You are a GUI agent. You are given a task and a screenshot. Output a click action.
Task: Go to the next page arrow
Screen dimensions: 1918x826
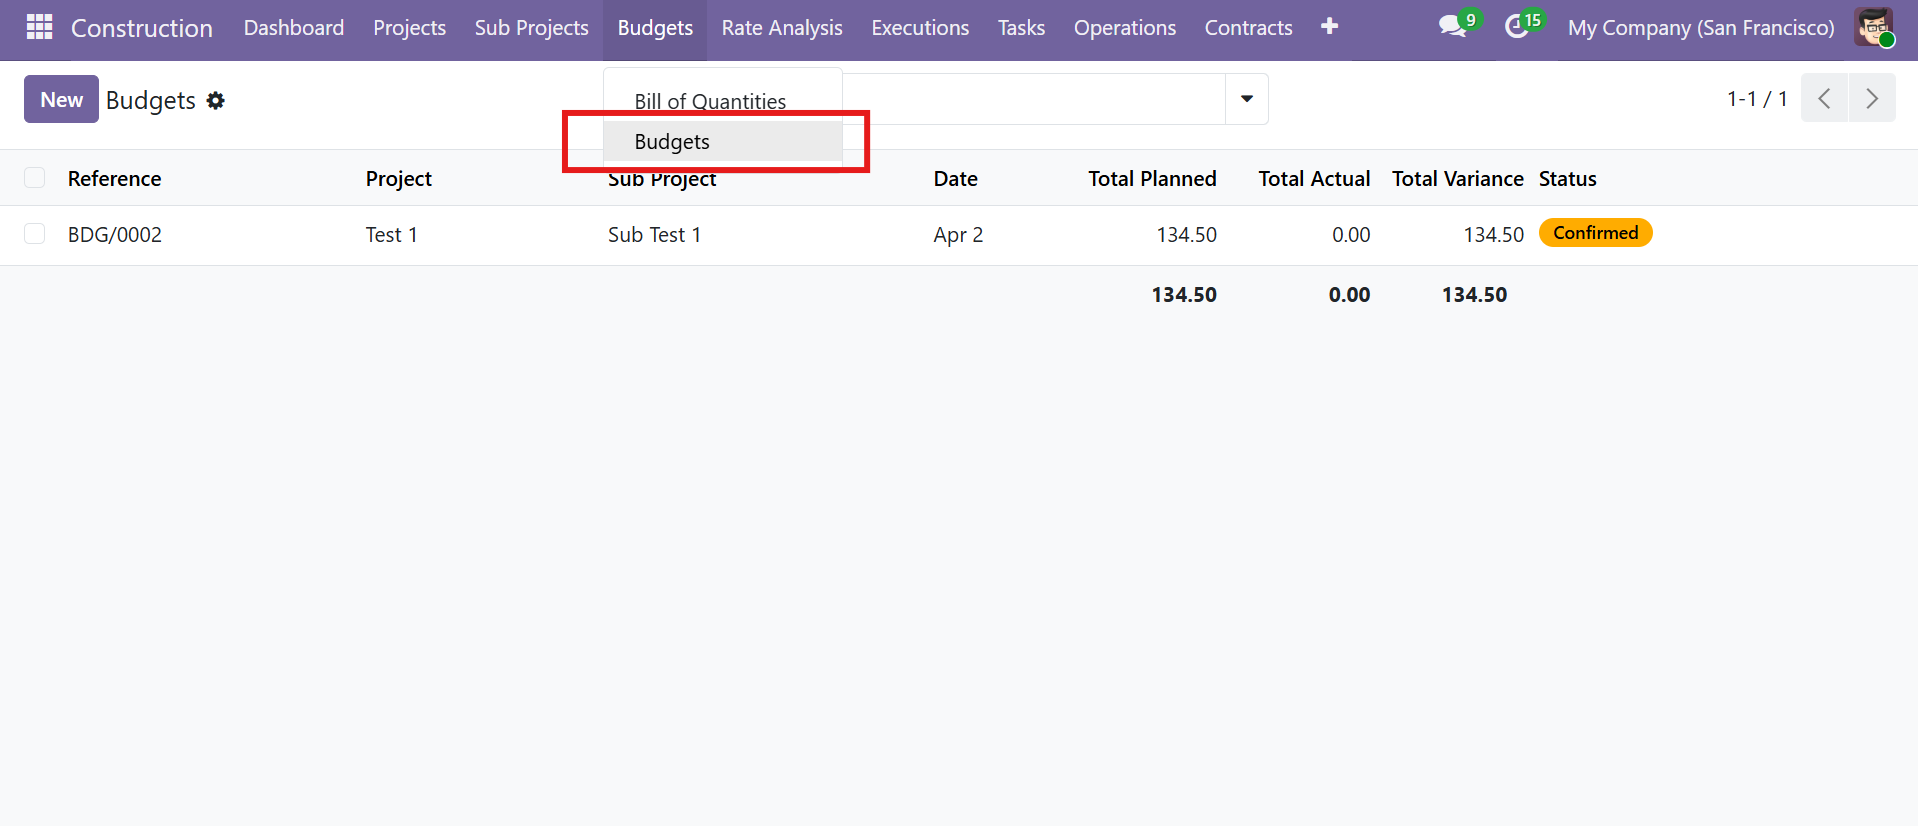coord(1871,98)
